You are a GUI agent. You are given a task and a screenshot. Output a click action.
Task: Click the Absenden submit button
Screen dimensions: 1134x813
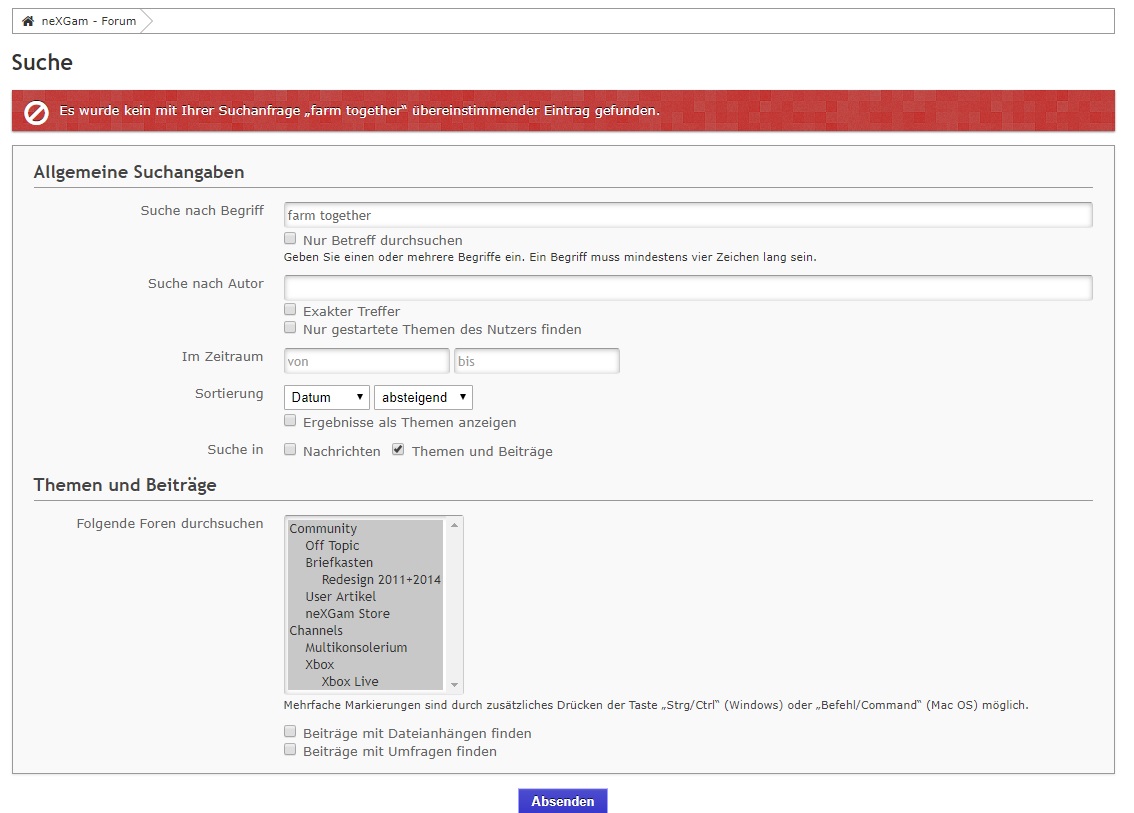click(563, 801)
